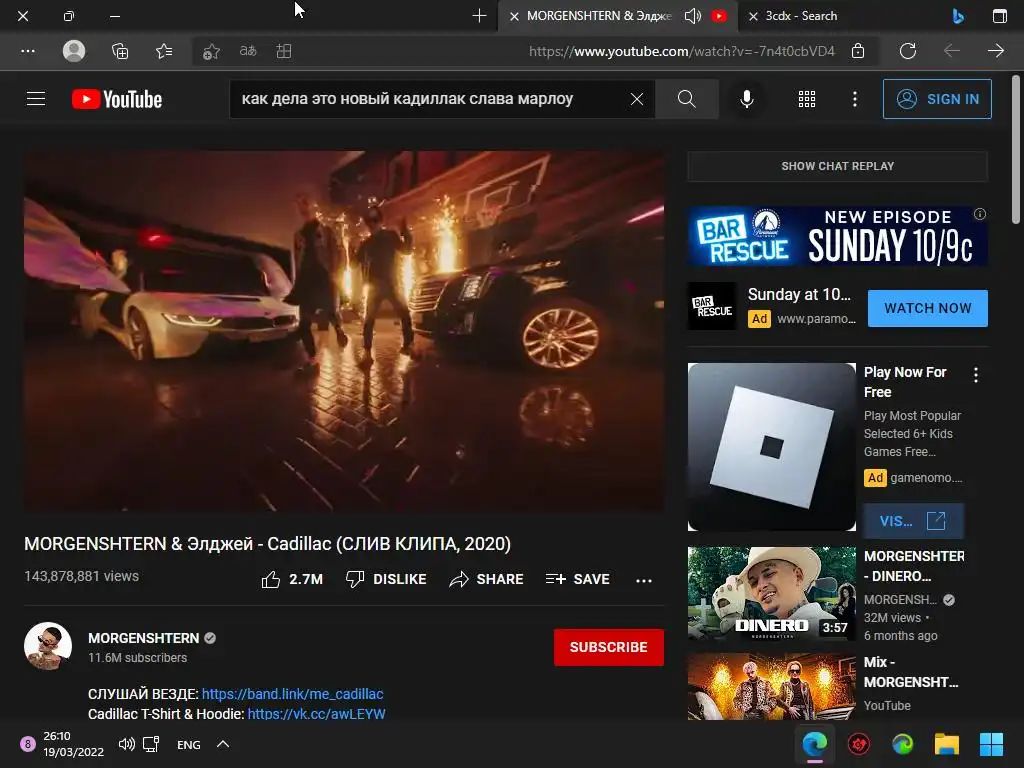Open the notification count badge

point(27,744)
